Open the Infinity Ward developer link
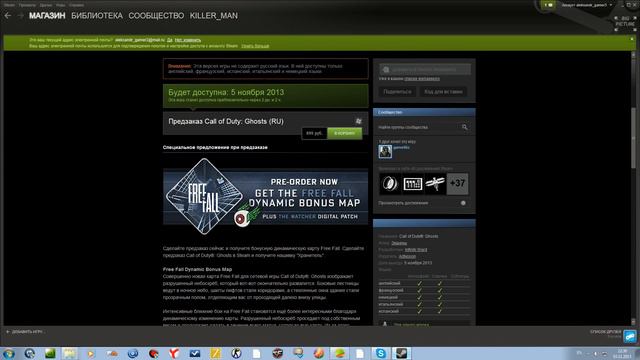Screen dimensions: 640x360 tap(416, 249)
